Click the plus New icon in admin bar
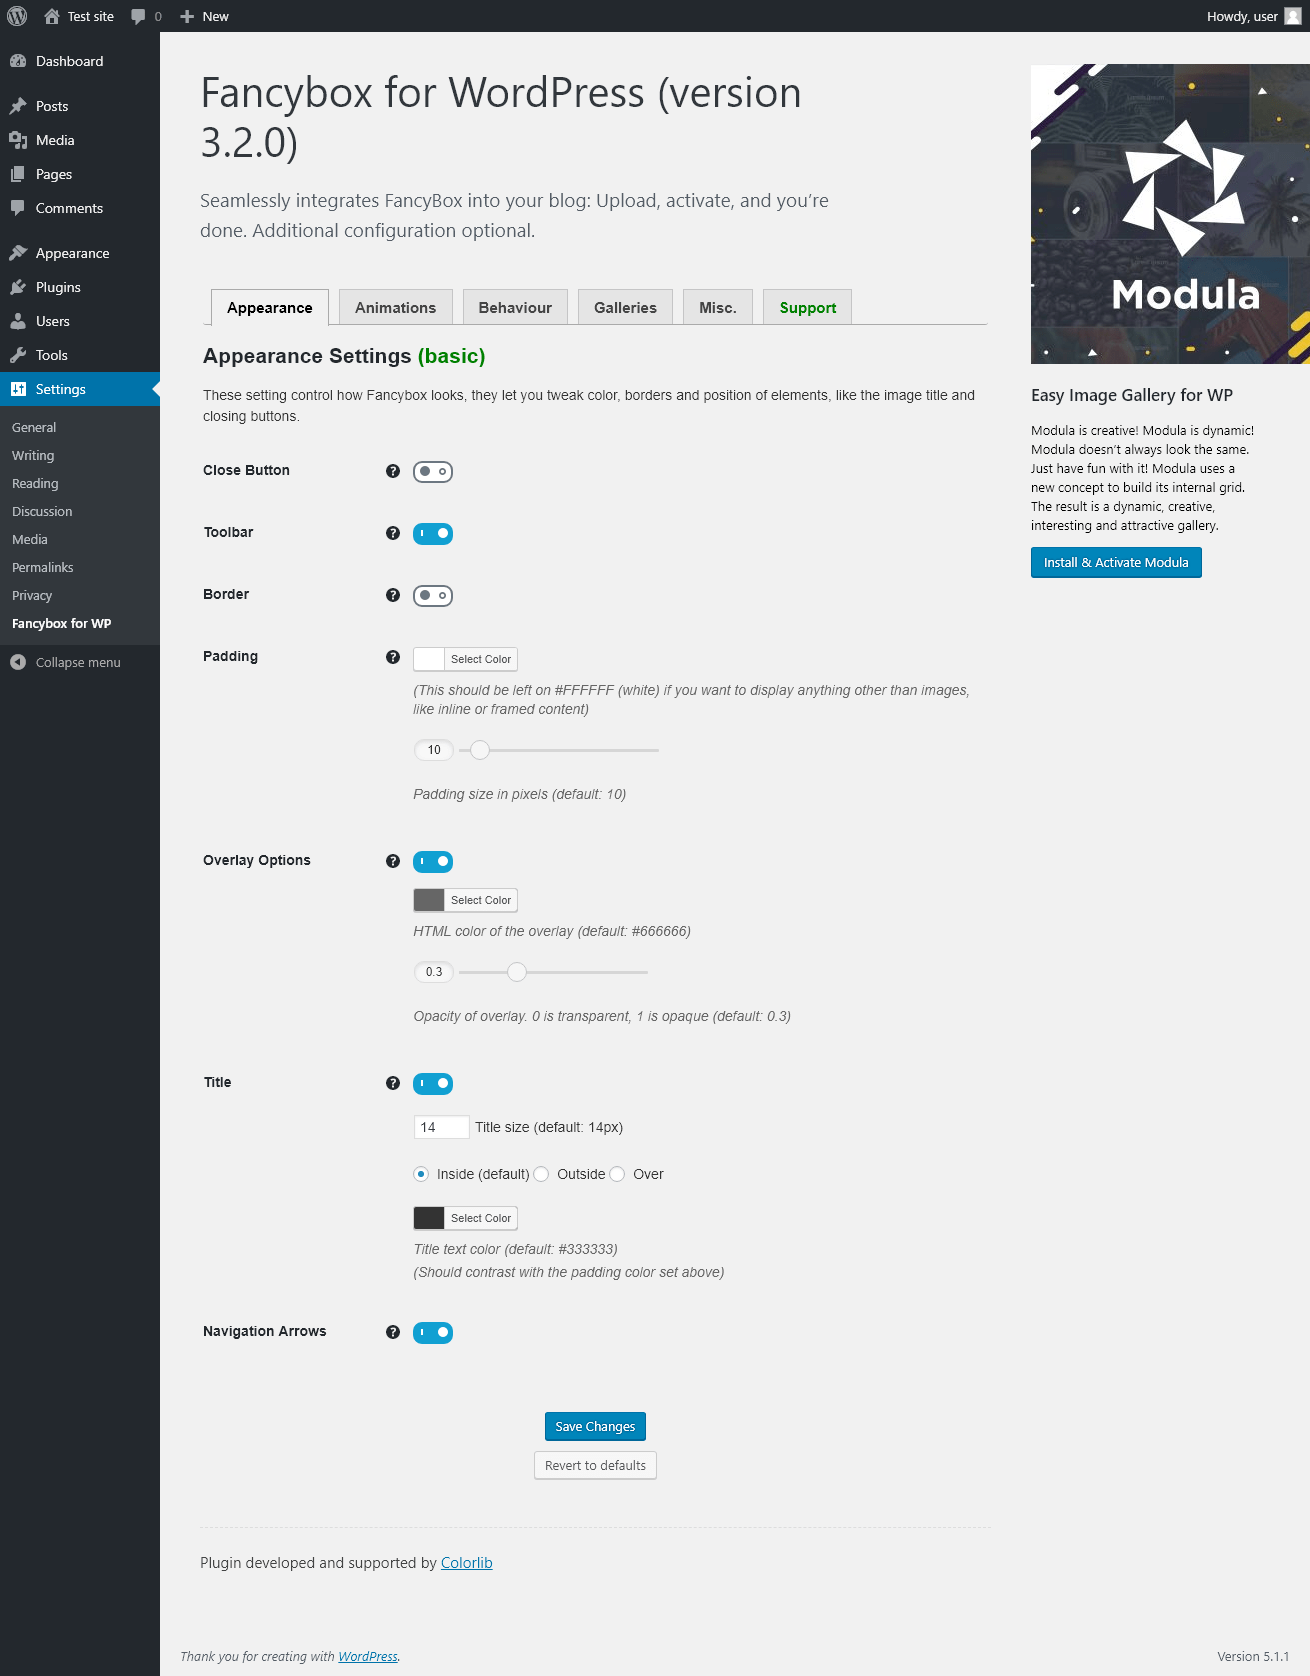This screenshot has width=1310, height=1676. [187, 16]
